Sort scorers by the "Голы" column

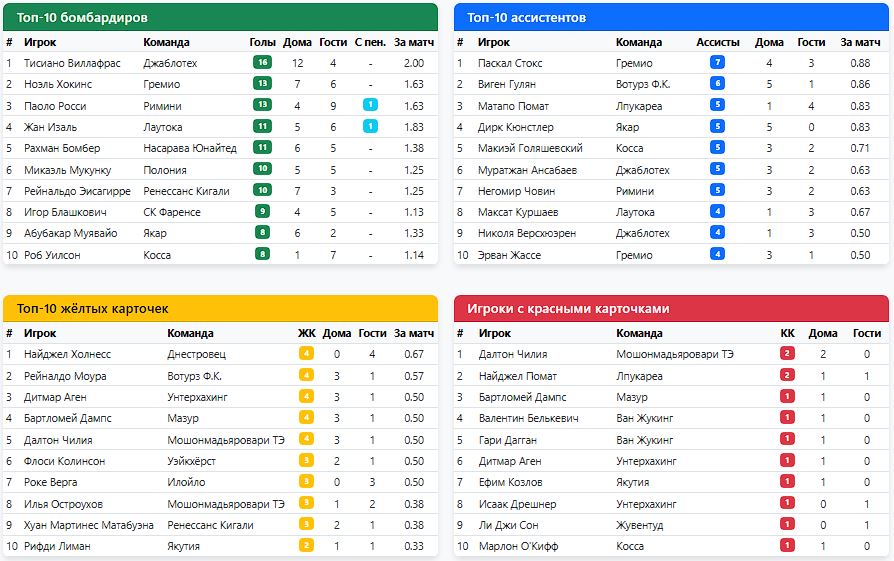tap(262, 42)
